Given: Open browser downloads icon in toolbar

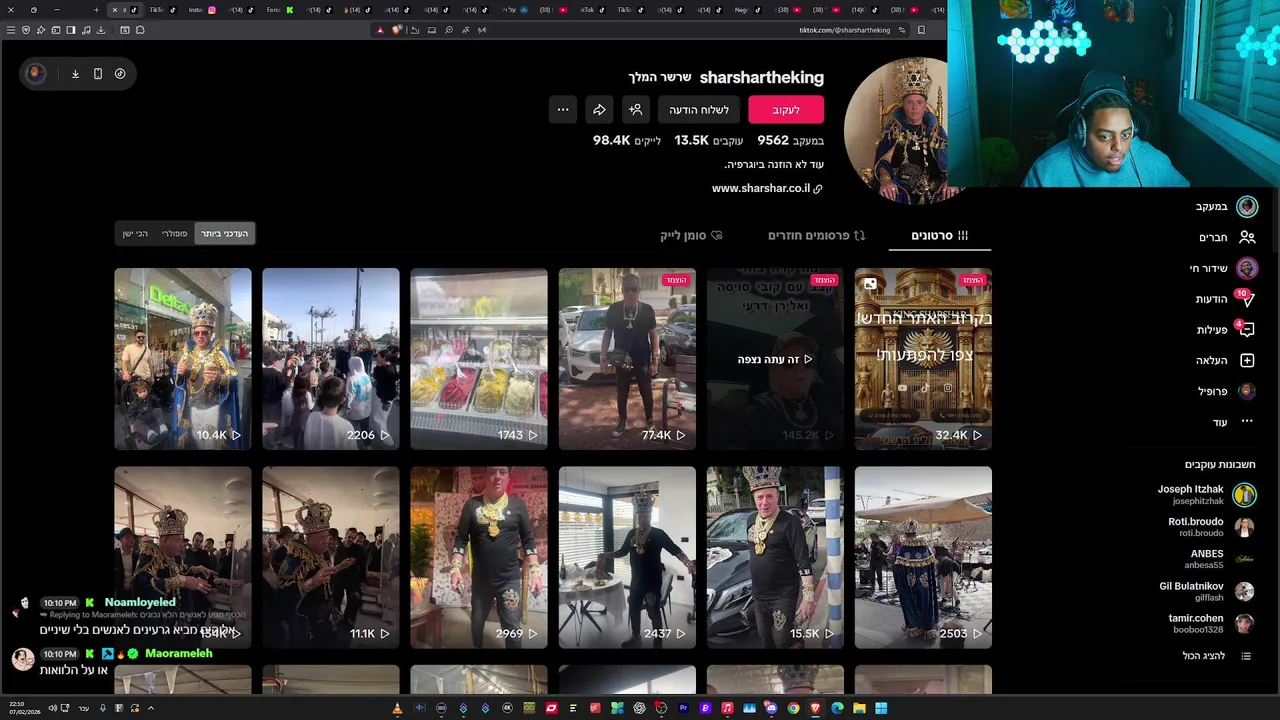Looking at the screenshot, I should point(101,30).
